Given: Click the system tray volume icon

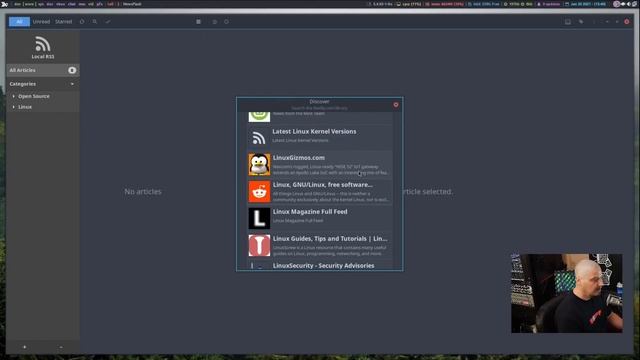Looking at the screenshot, I should pos(629,4).
